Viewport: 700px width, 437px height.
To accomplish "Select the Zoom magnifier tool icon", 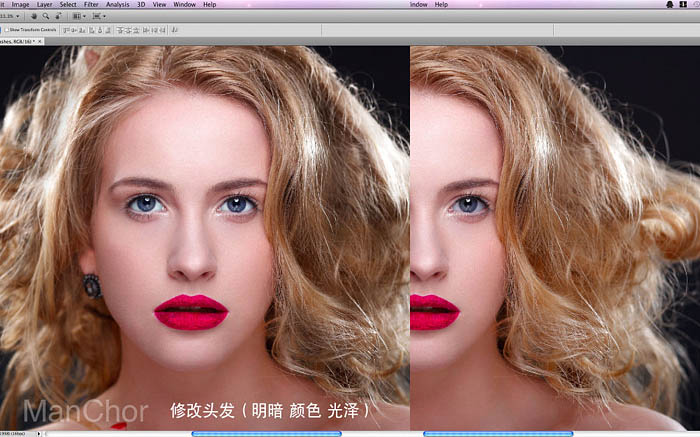I will [46, 16].
